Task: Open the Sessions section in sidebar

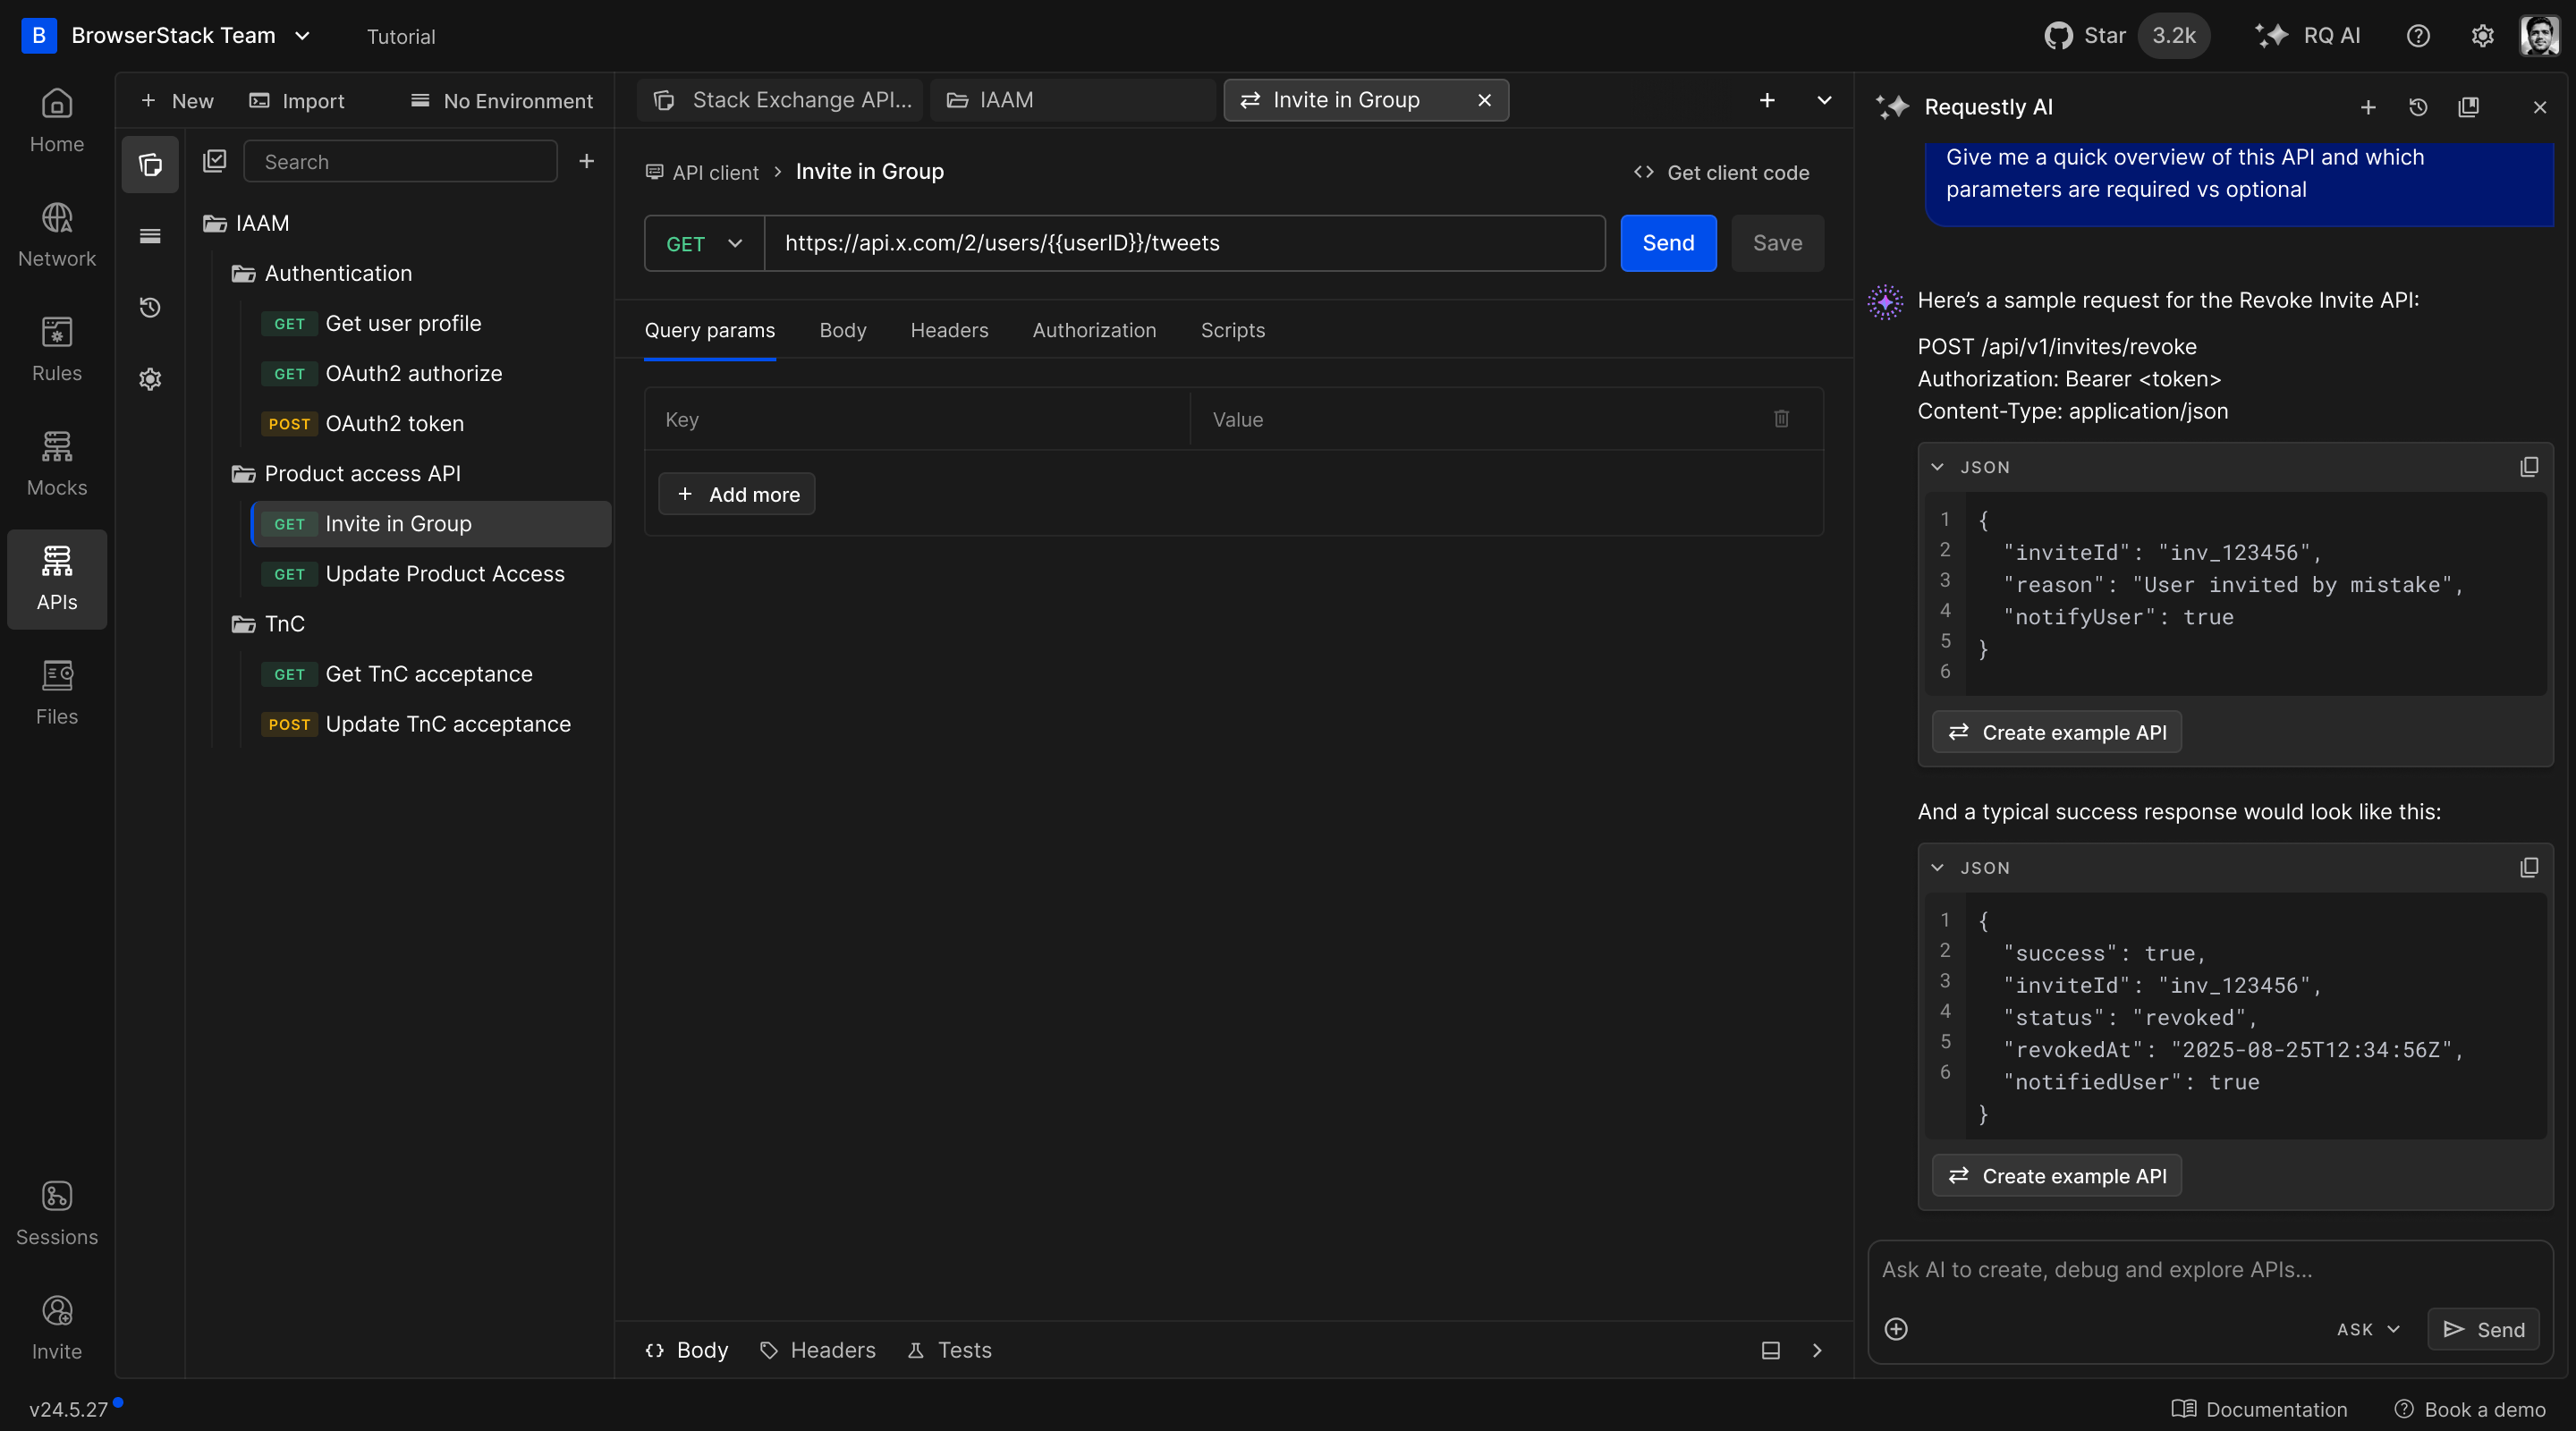Action: [x=57, y=1214]
